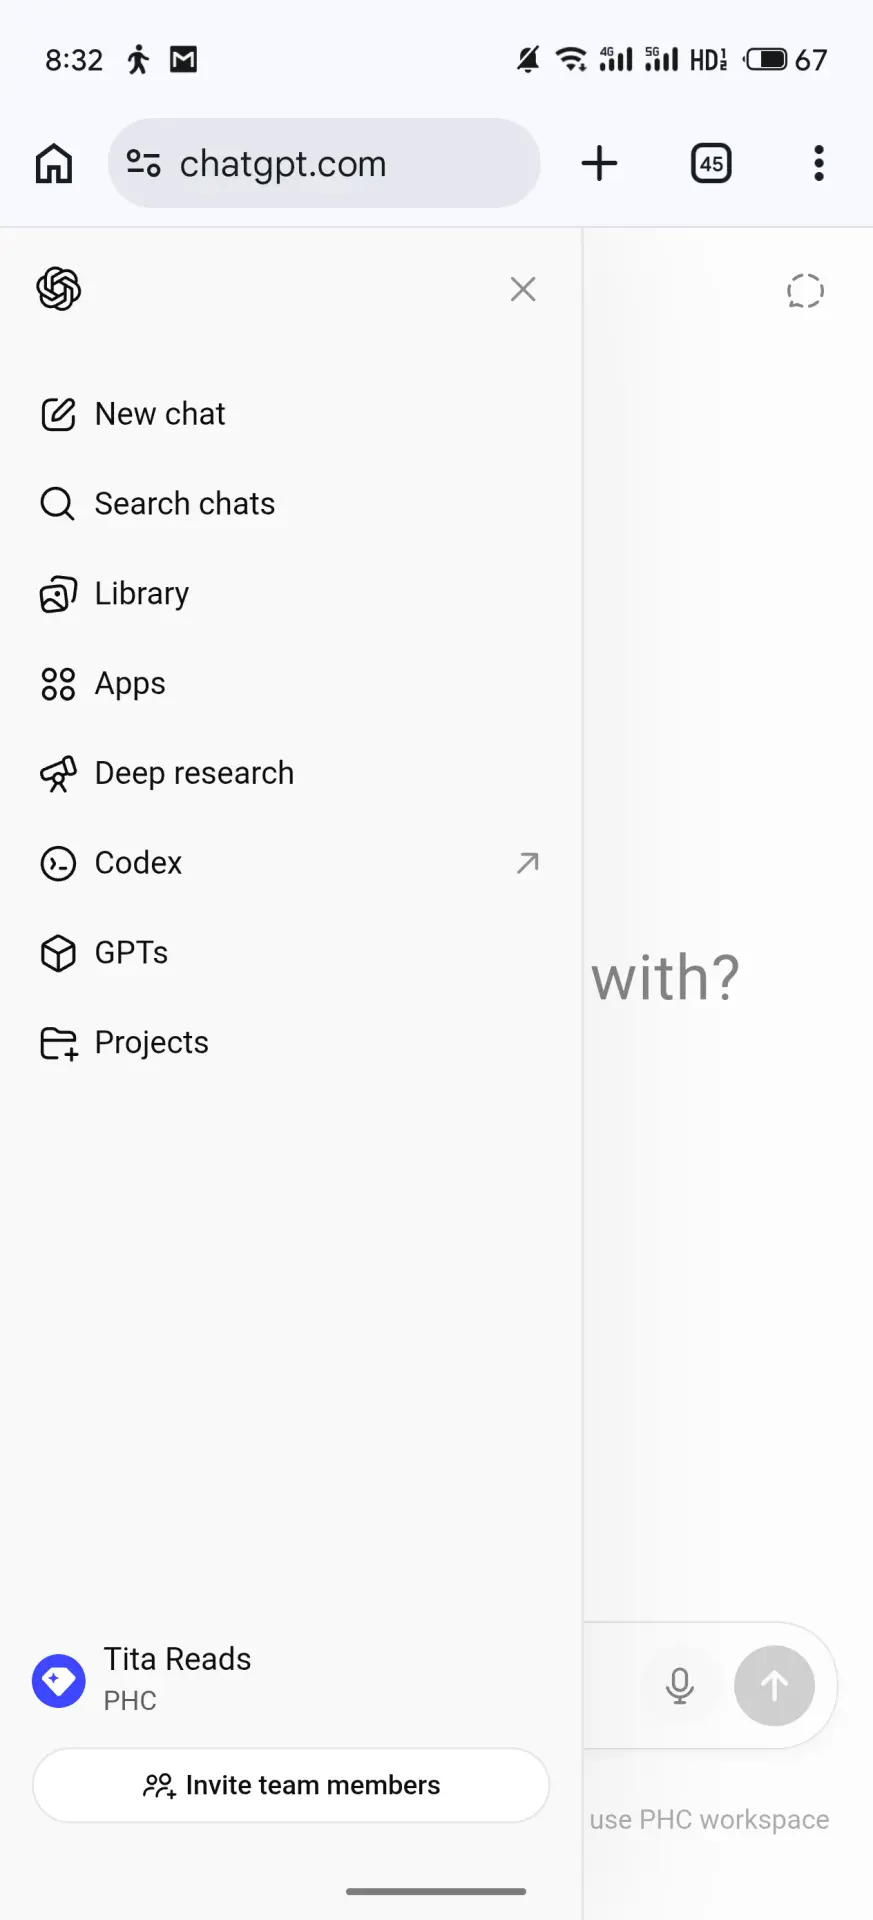Tap the chatgpt.com address bar
This screenshot has width=873, height=1920.
pyautogui.click(x=324, y=163)
